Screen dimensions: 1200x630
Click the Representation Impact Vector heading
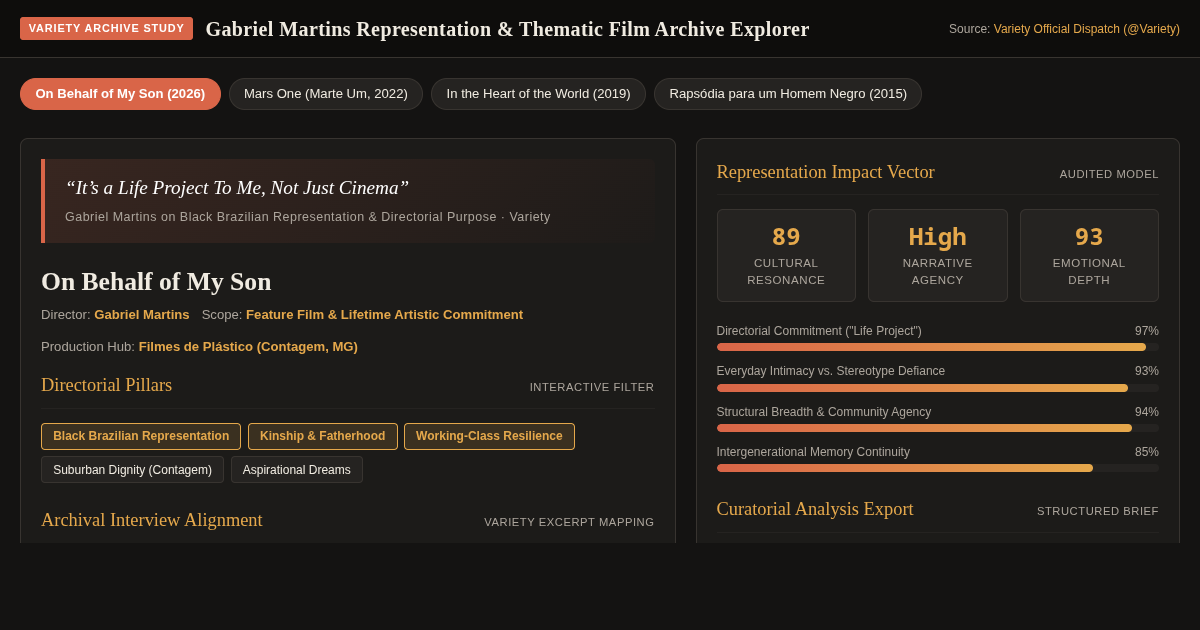(825, 172)
